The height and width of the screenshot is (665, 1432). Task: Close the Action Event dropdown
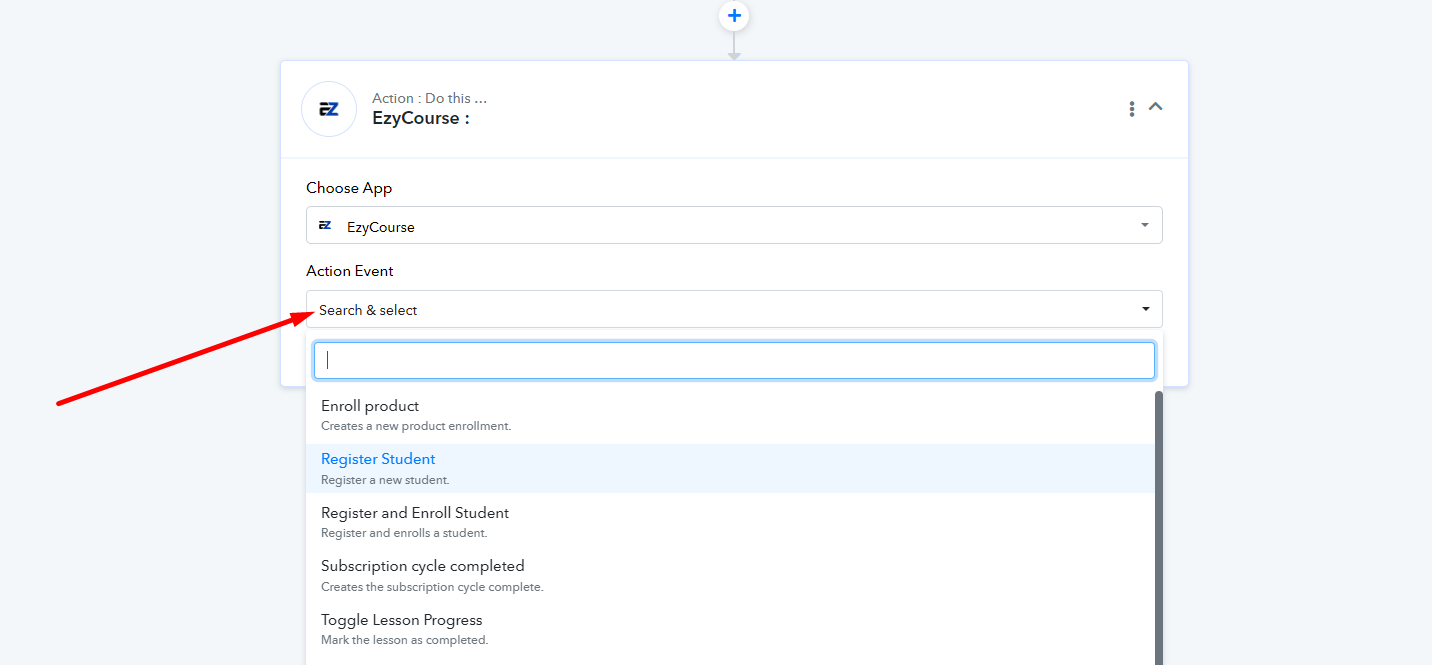tap(734, 309)
